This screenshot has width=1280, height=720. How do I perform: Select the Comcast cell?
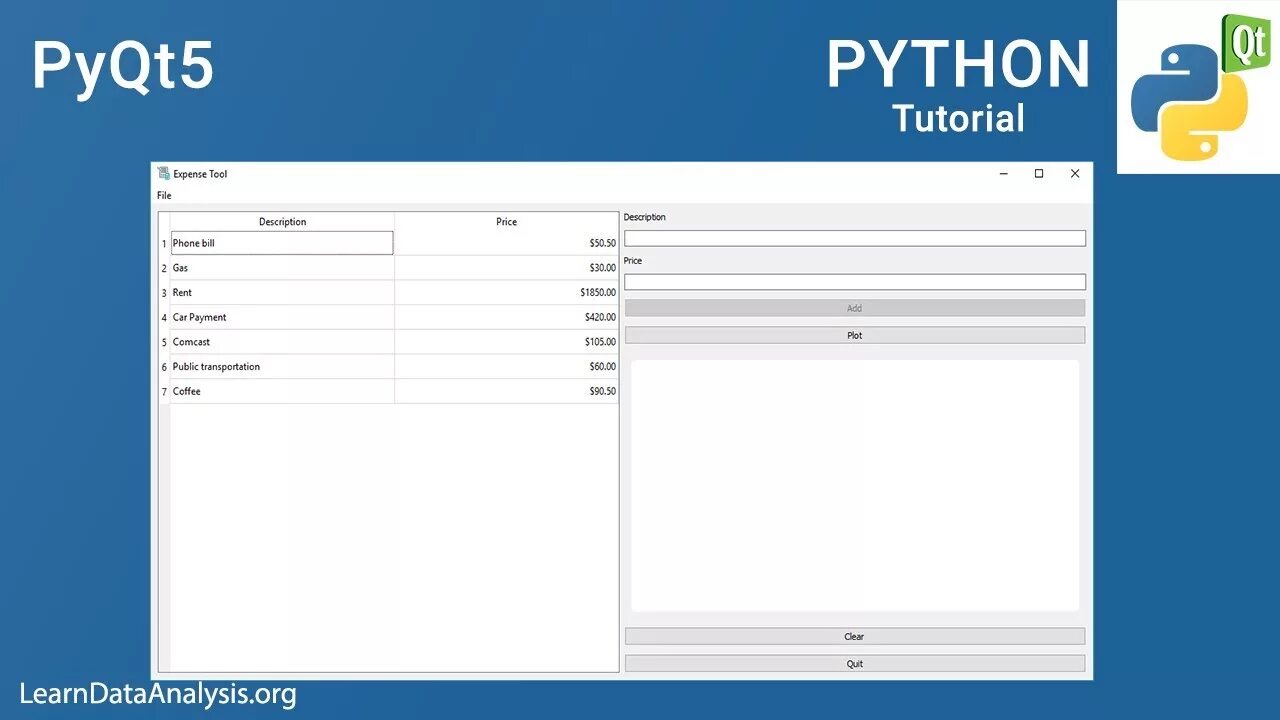283,342
